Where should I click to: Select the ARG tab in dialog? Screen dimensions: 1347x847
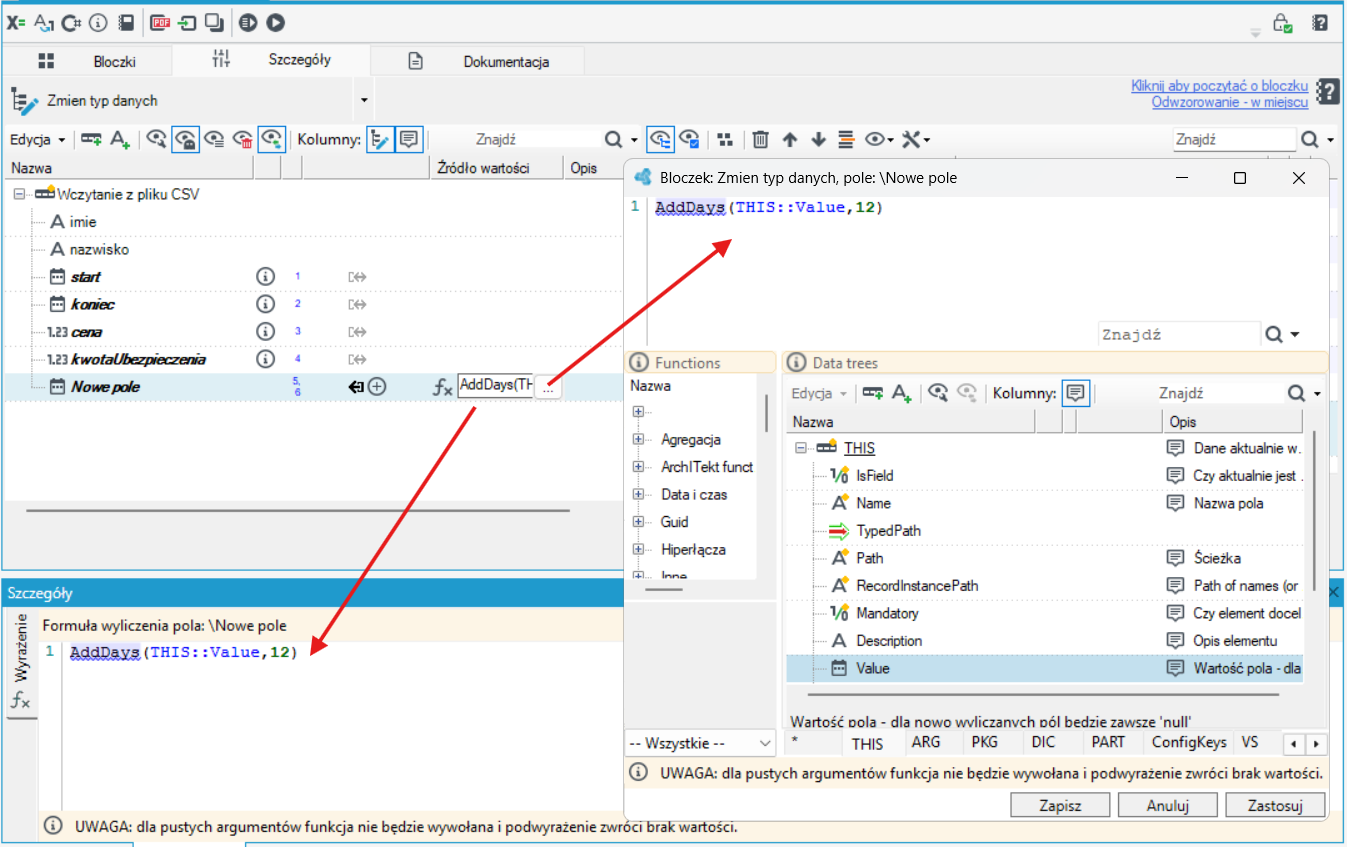[926, 742]
